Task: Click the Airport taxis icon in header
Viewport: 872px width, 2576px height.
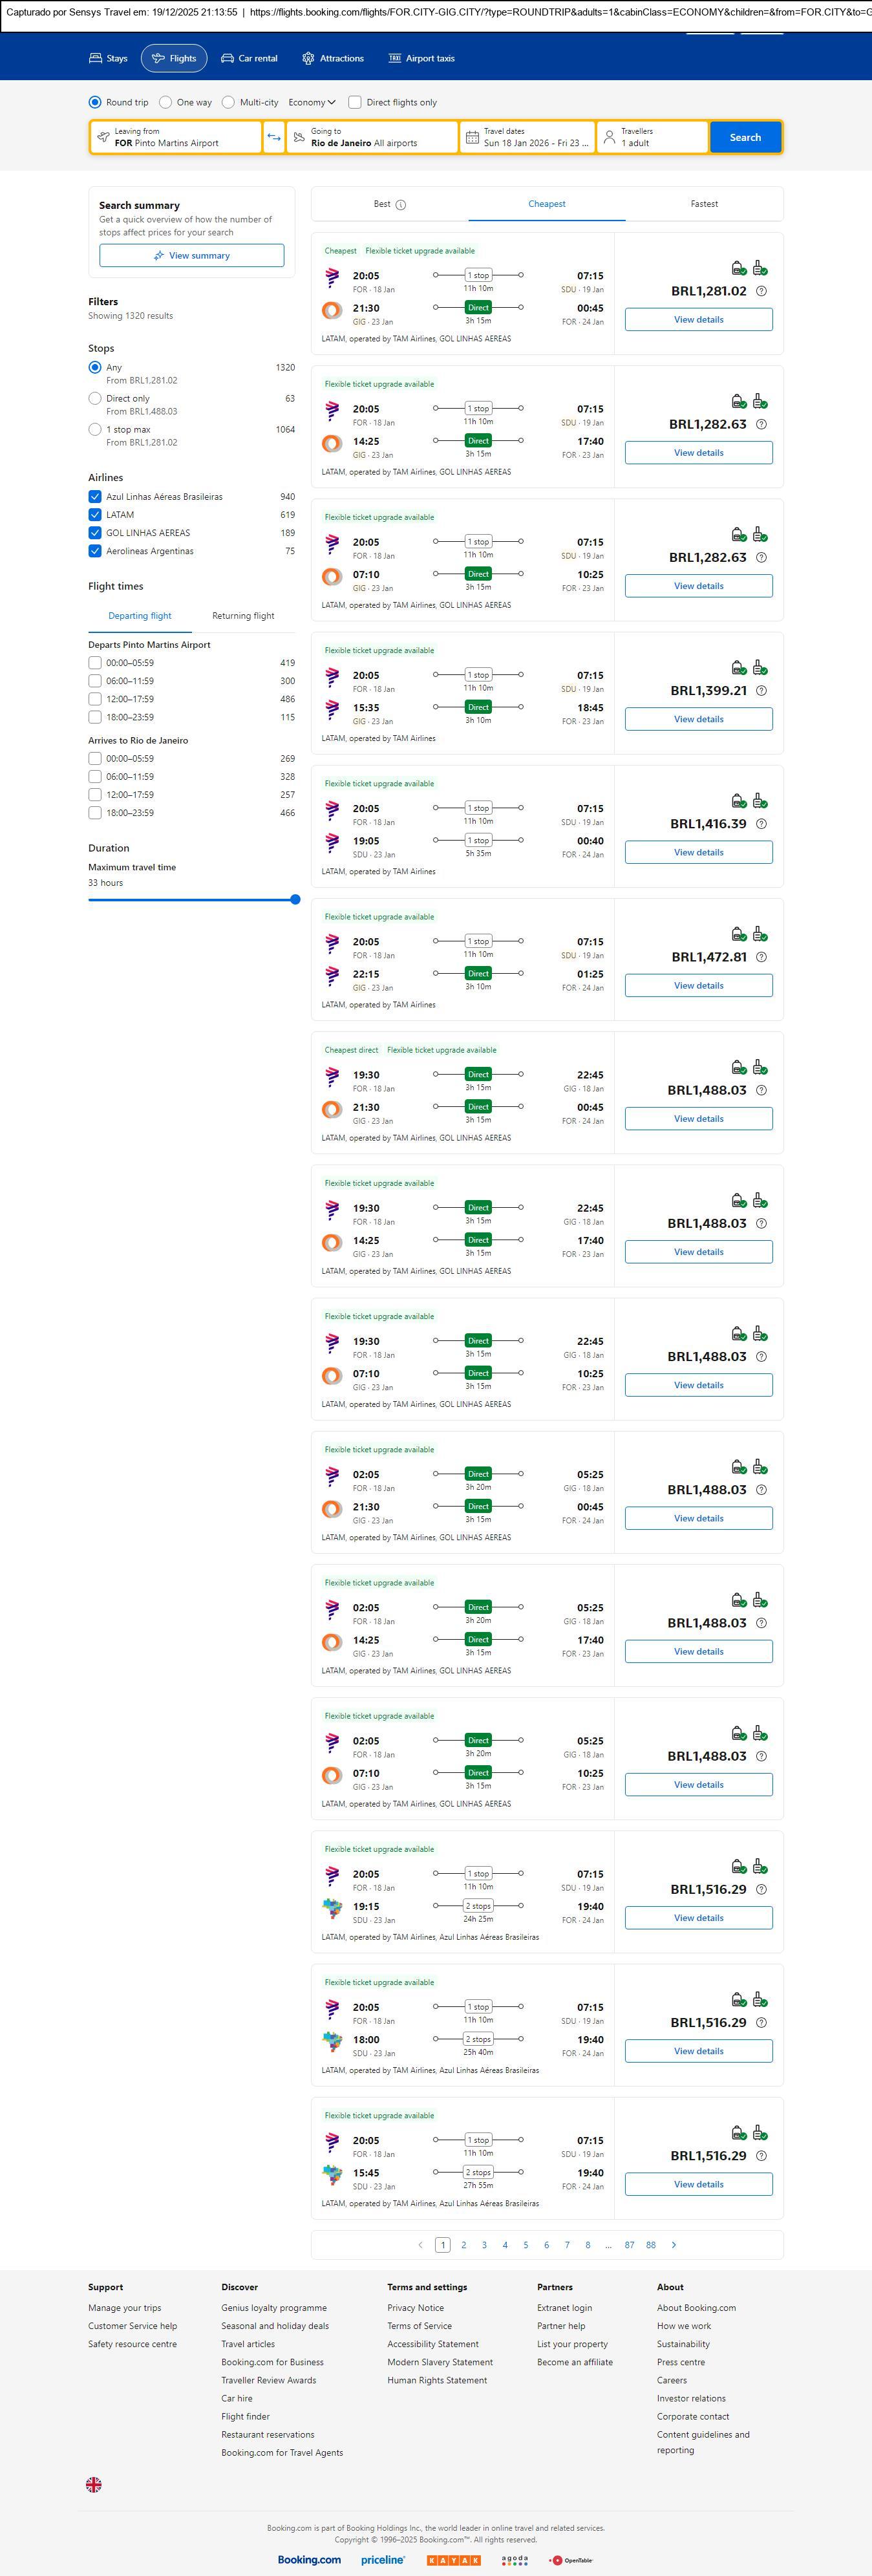Action: [395, 59]
